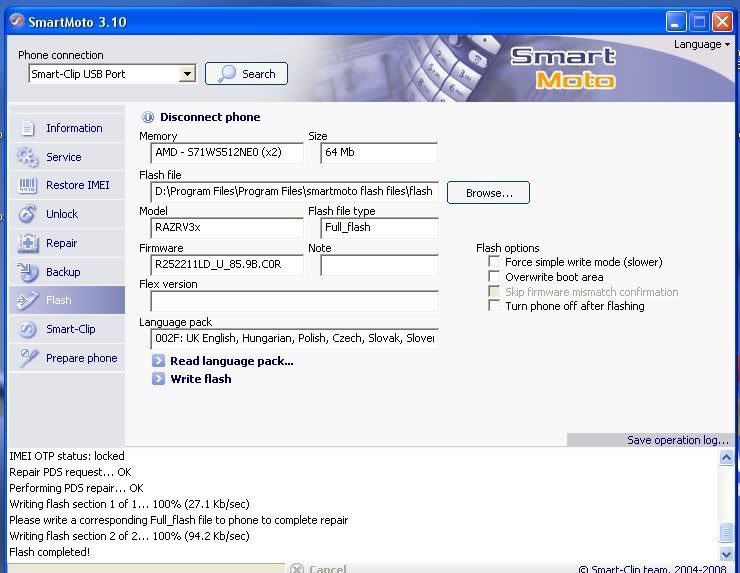Image resolution: width=740 pixels, height=573 pixels.
Task: Click log line 'Performing PDS repair... OK'
Action: click(x=76, y=488)
